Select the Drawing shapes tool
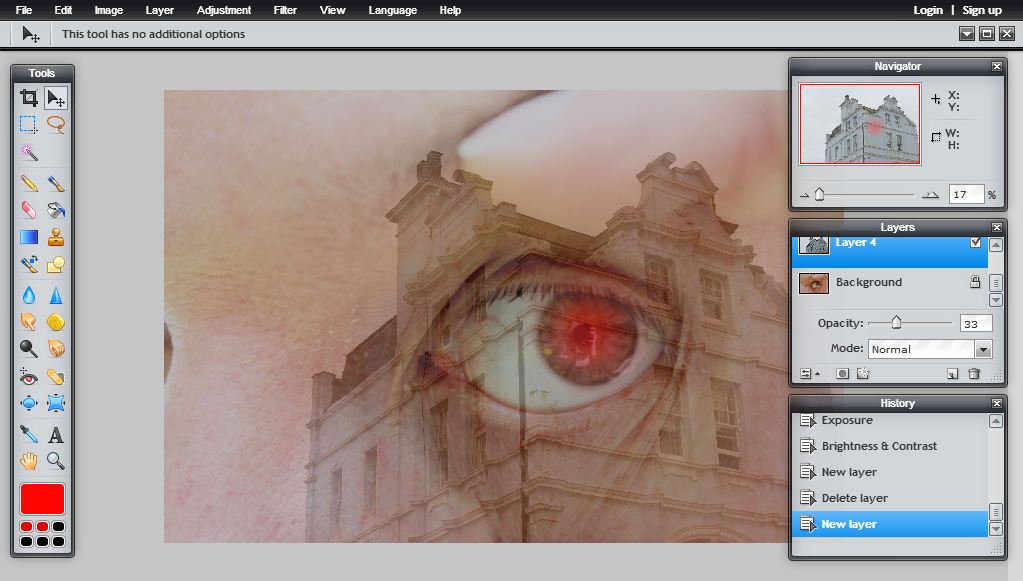Viewport: 1023px width, 581px height. tap(56, 264)
